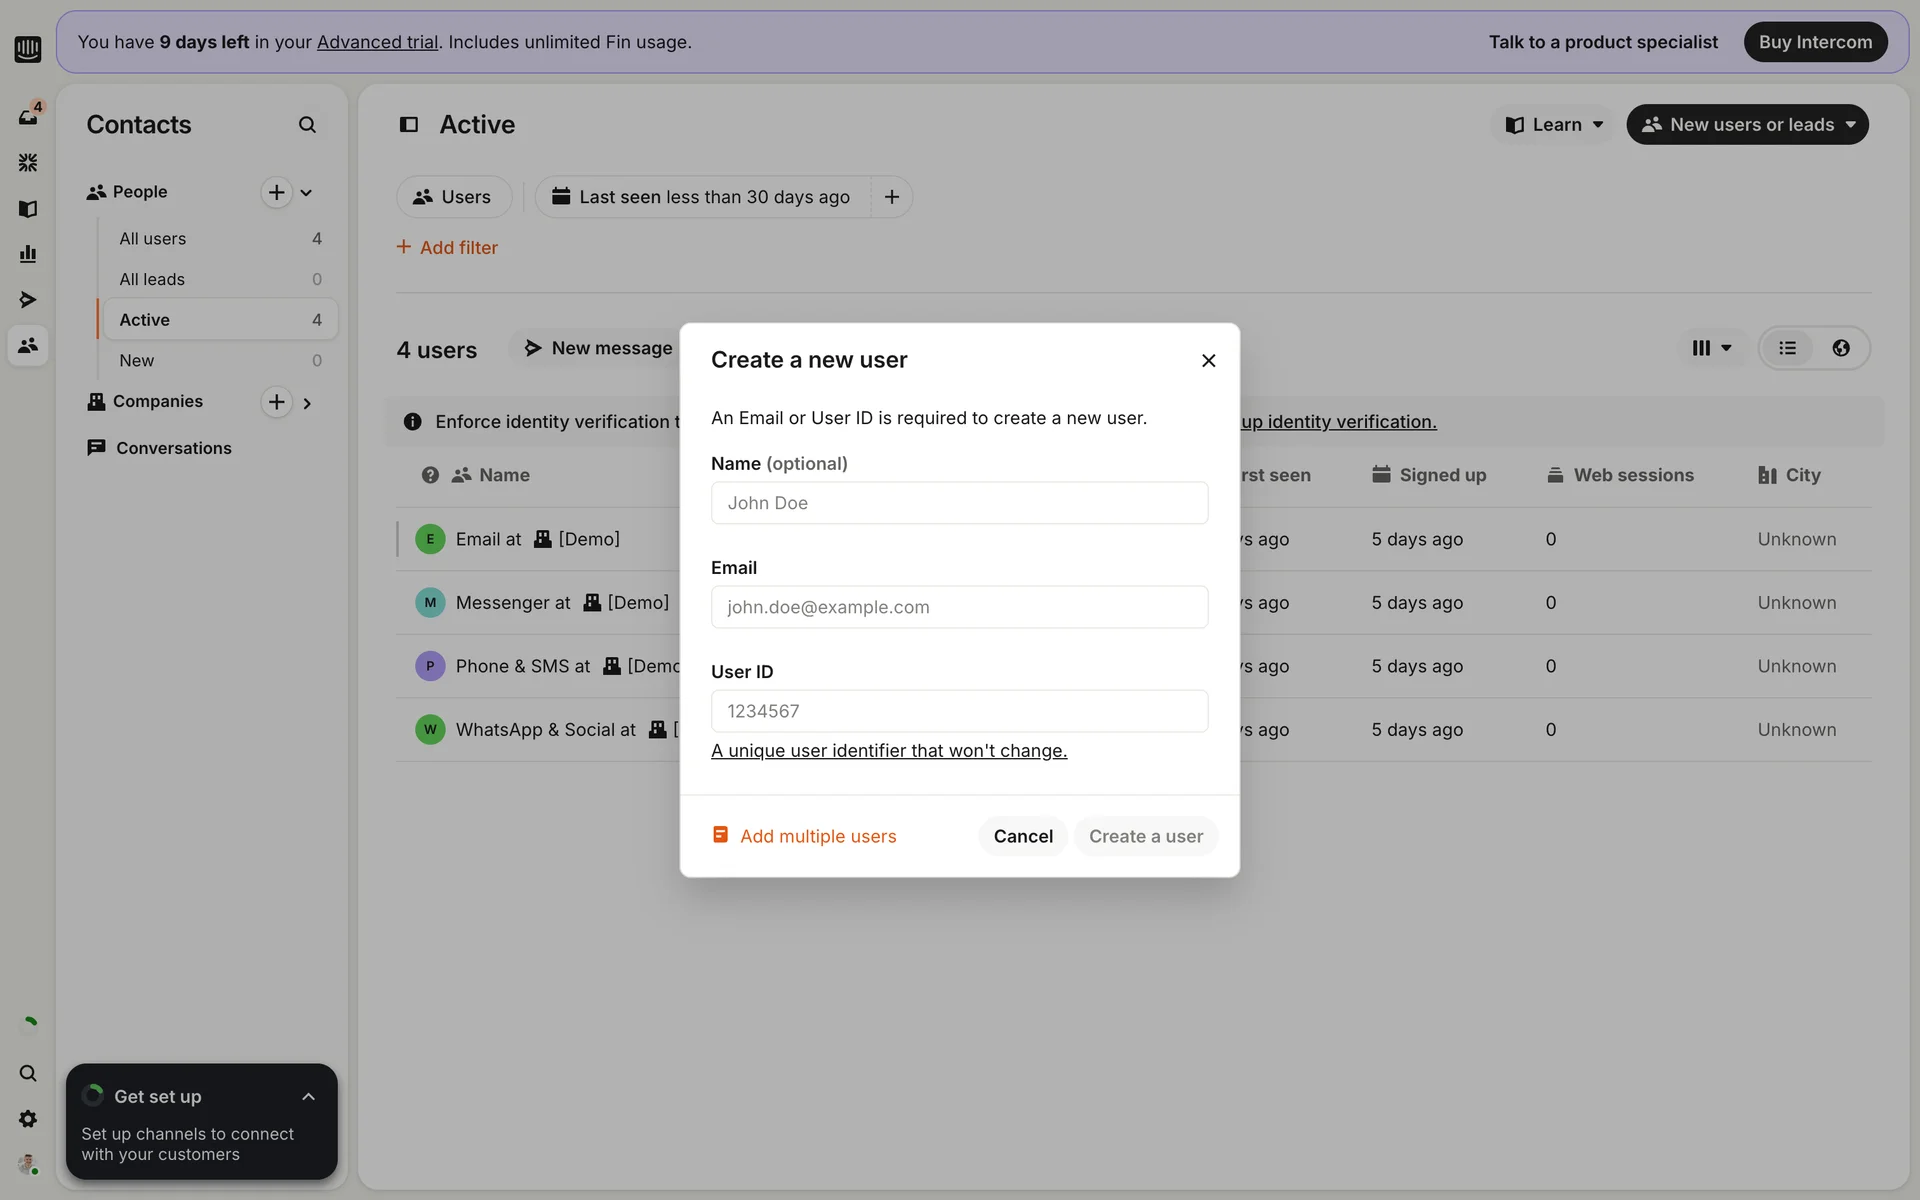Screen dimensions: 1920x1200
Task: Open the Outbound paper plane icon
Action: tap(28, 300)
